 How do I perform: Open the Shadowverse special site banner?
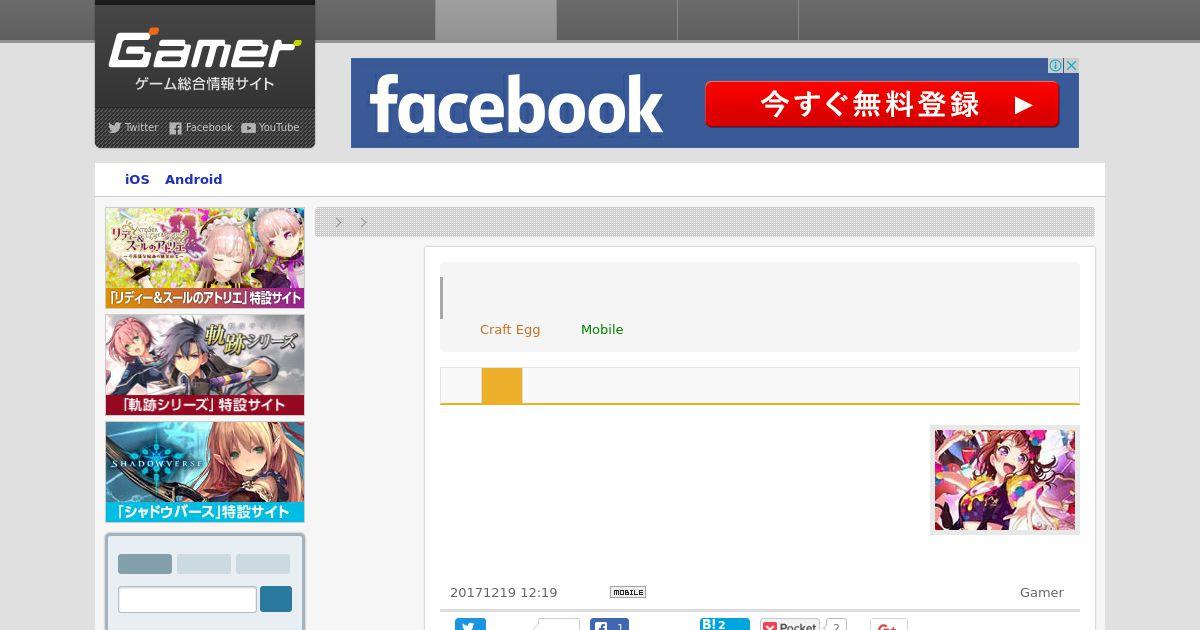(x=205, y=472)
